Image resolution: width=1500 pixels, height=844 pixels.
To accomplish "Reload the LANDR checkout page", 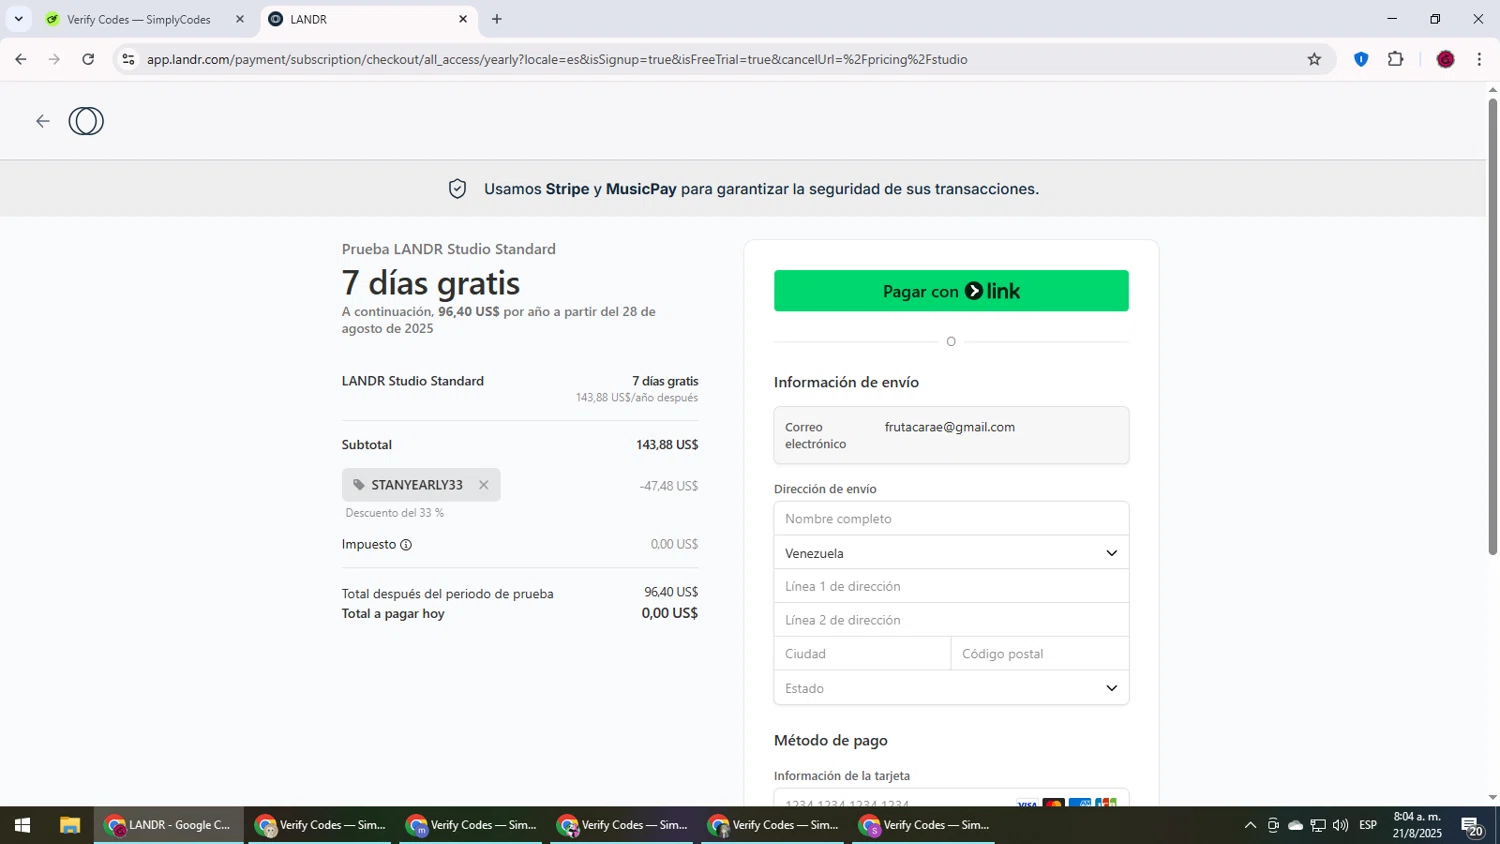I will point(88,59).
